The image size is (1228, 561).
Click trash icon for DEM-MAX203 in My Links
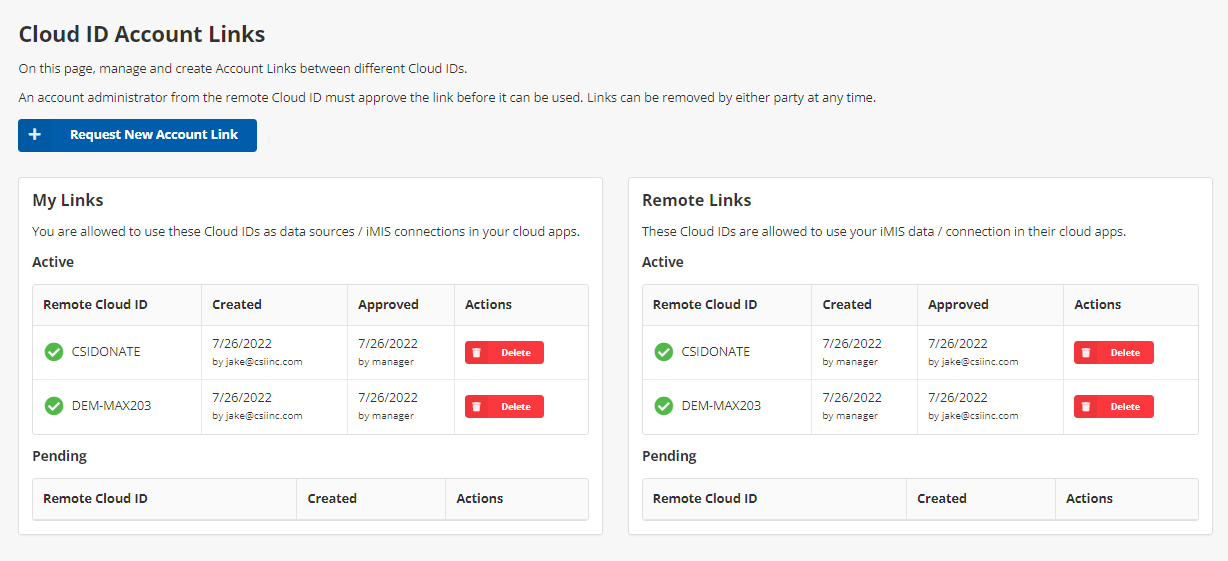pyautogui.click(x=477, y=407)
